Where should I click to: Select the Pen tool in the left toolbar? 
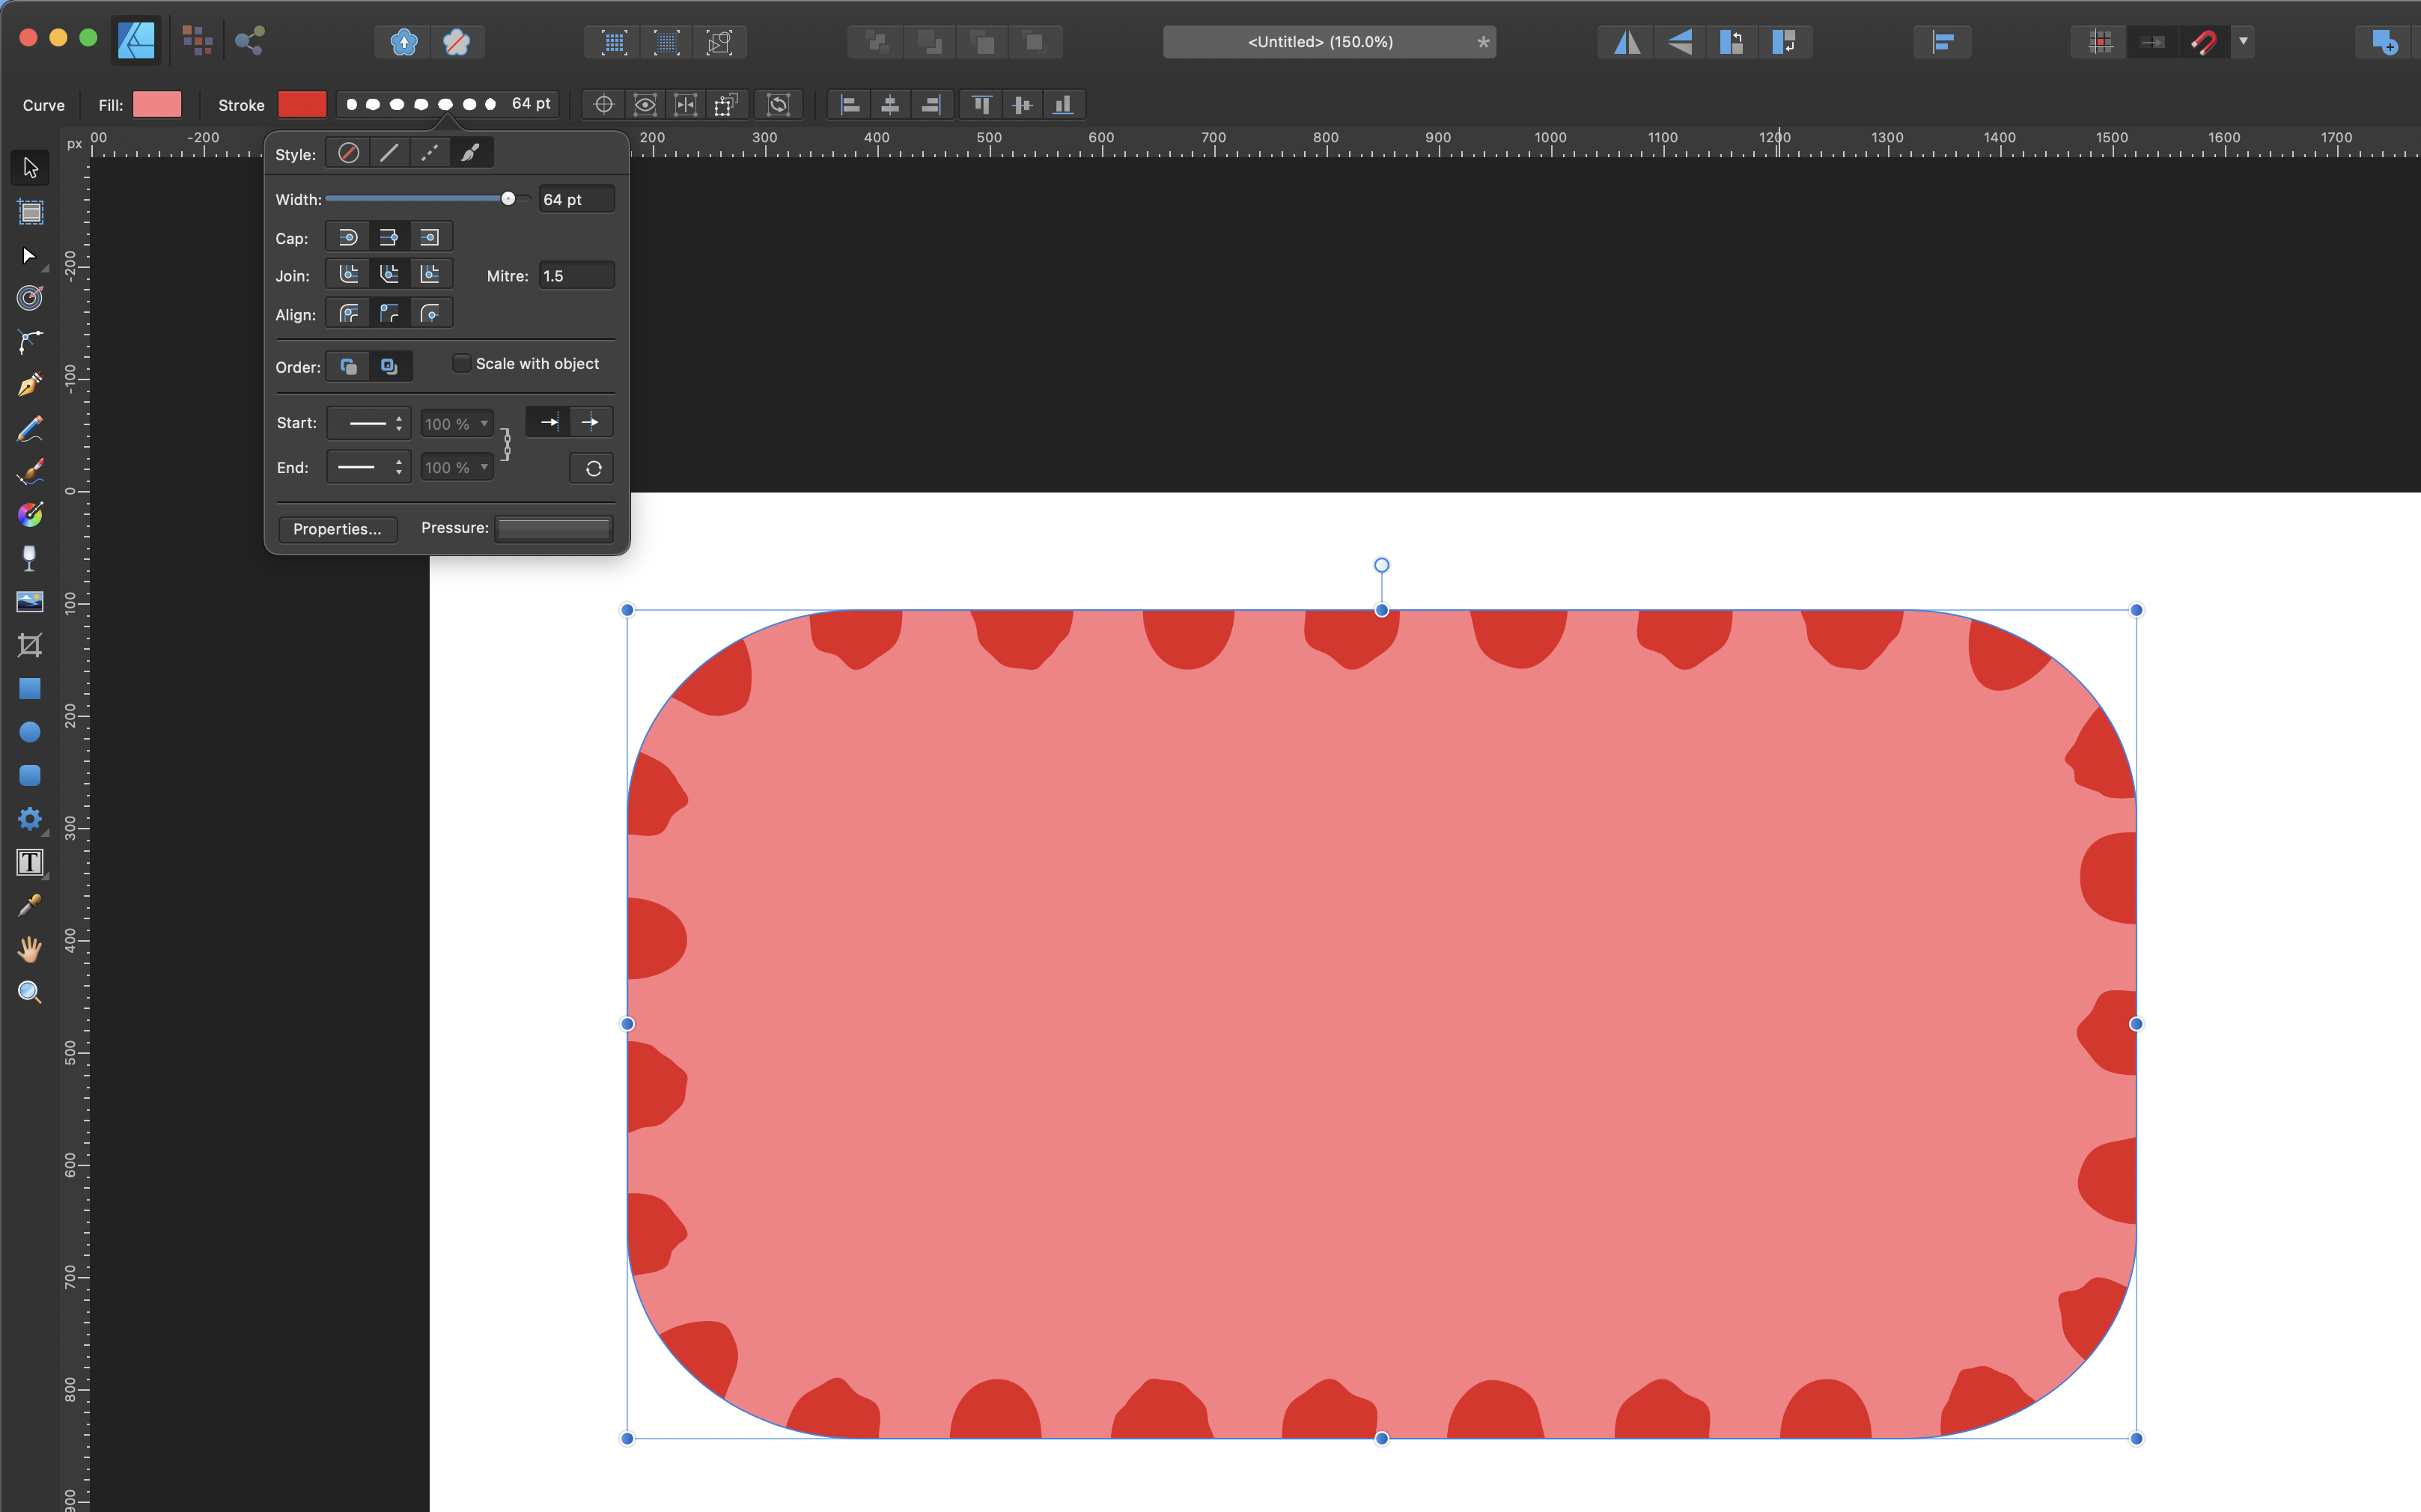(30, 385)
